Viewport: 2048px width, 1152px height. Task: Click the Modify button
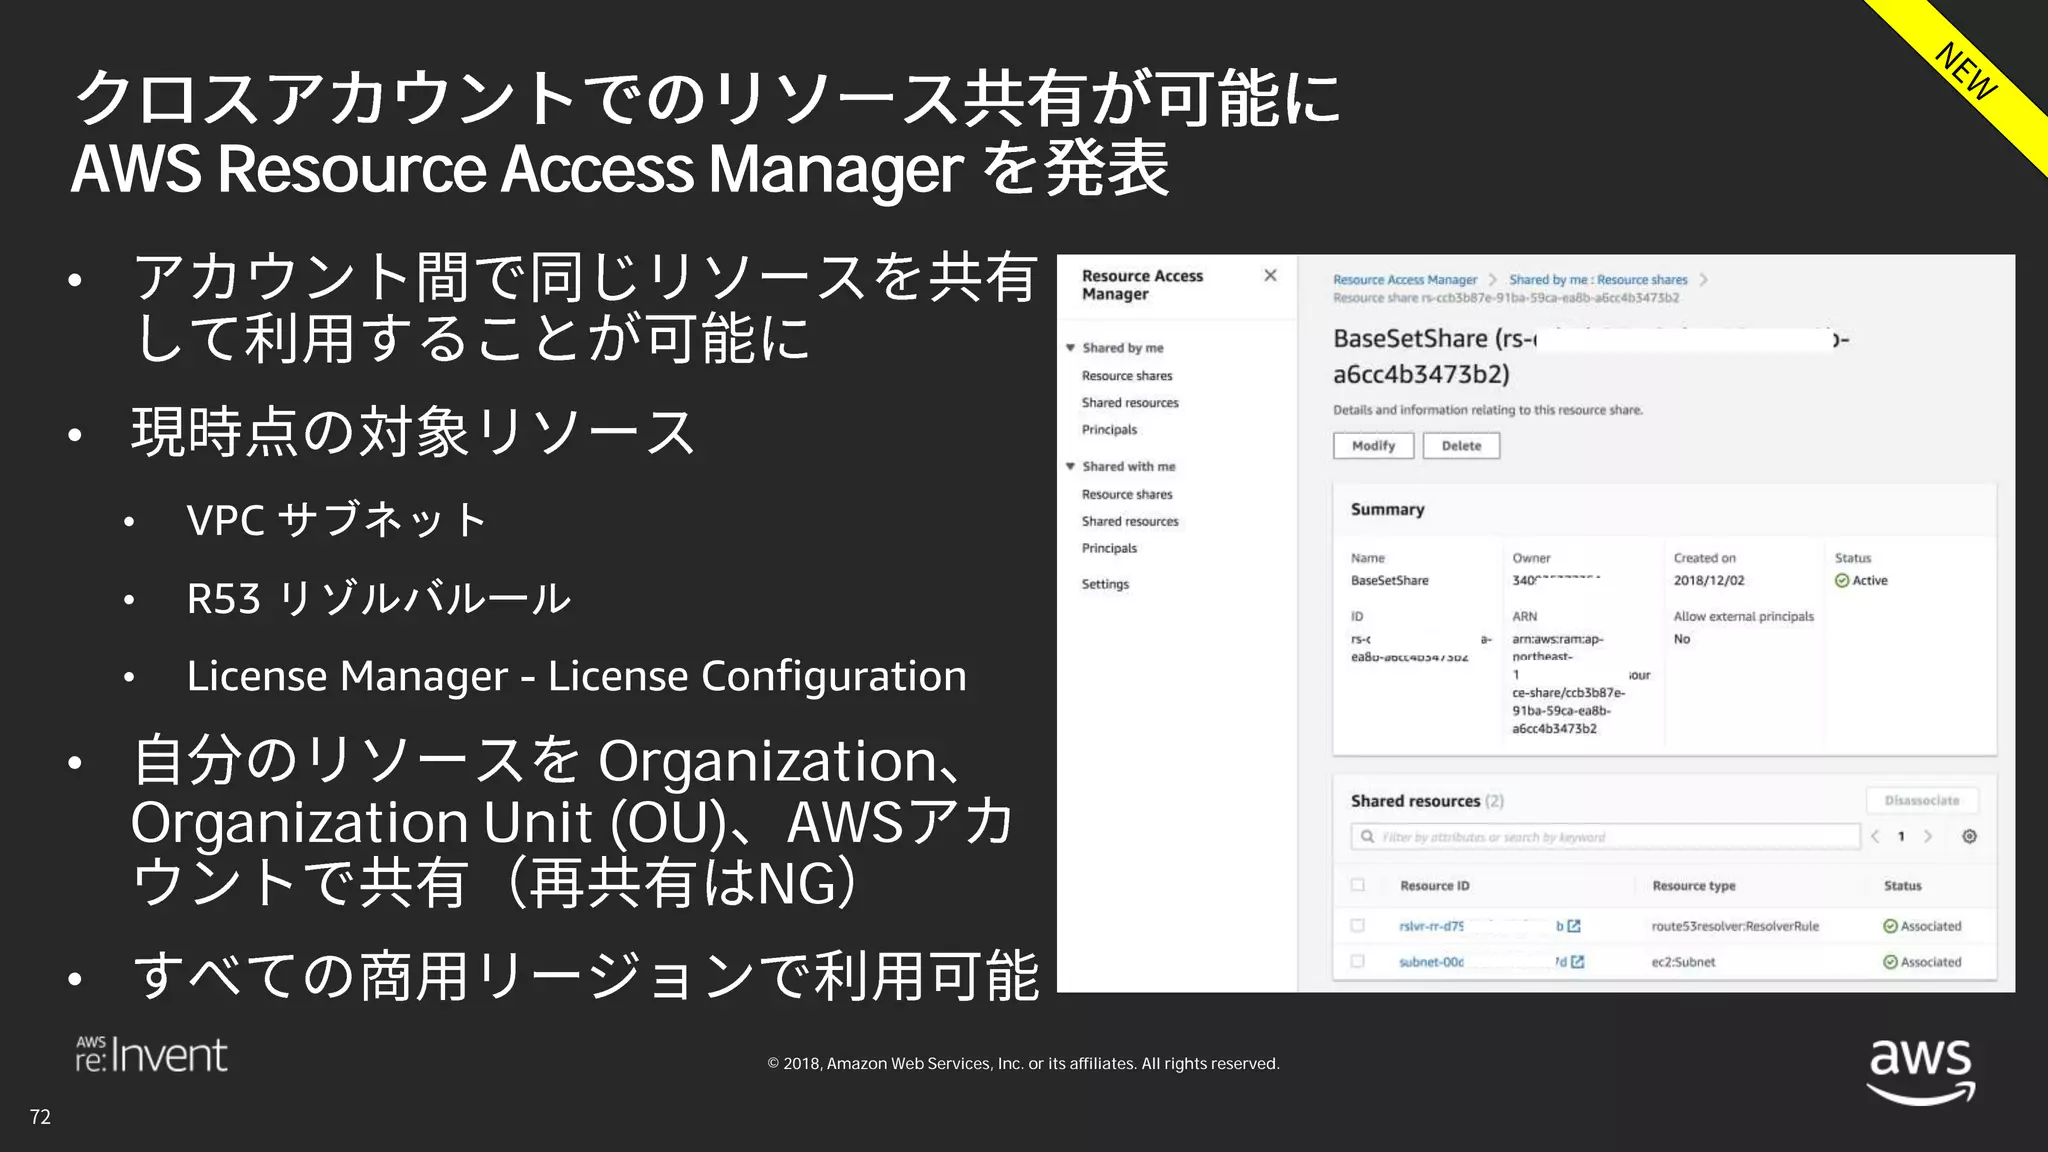[x=1374, y=446]
